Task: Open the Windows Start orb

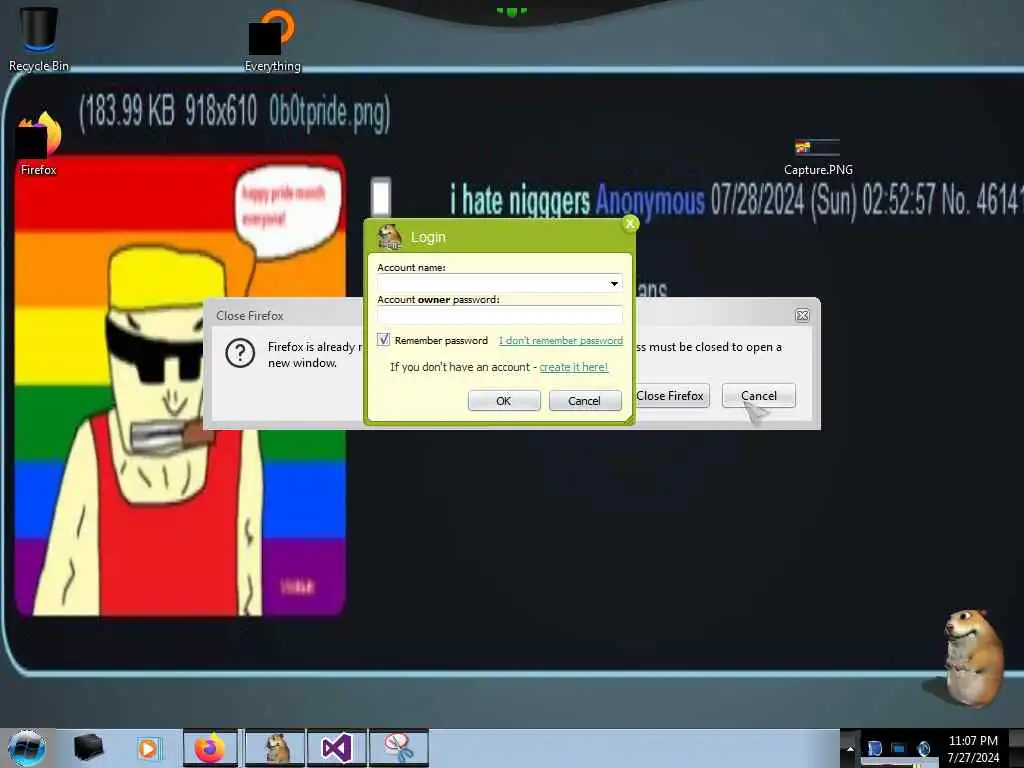Action: 26,748
